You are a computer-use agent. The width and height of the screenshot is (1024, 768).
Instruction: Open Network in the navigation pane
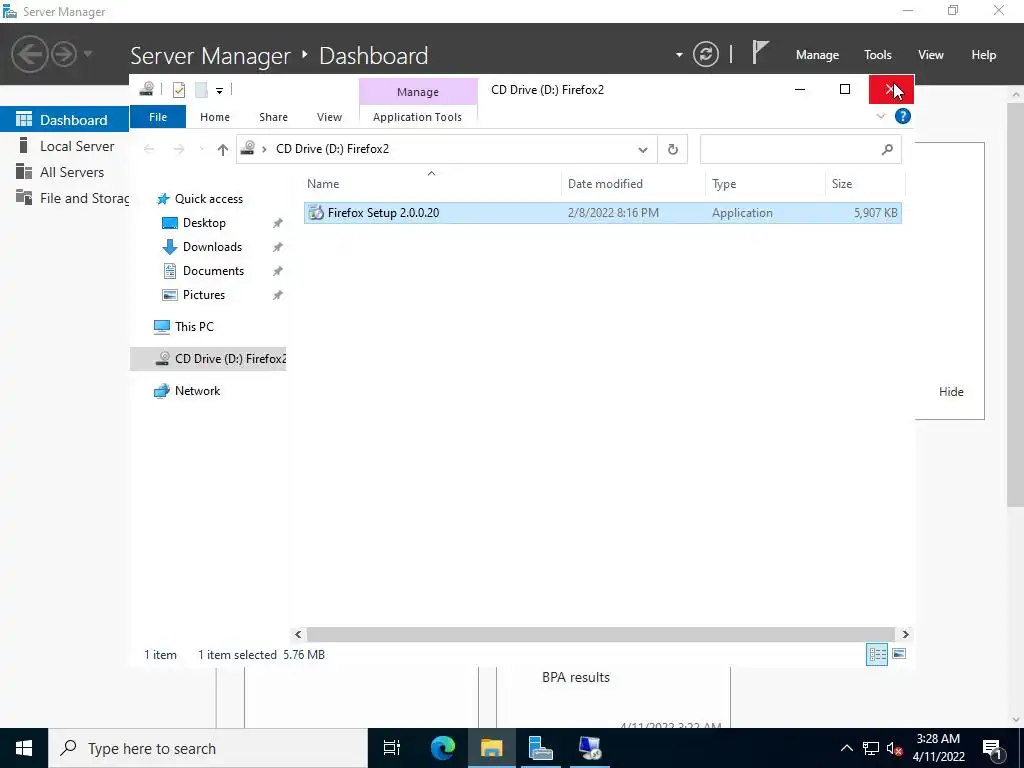(x=197, y=391)
